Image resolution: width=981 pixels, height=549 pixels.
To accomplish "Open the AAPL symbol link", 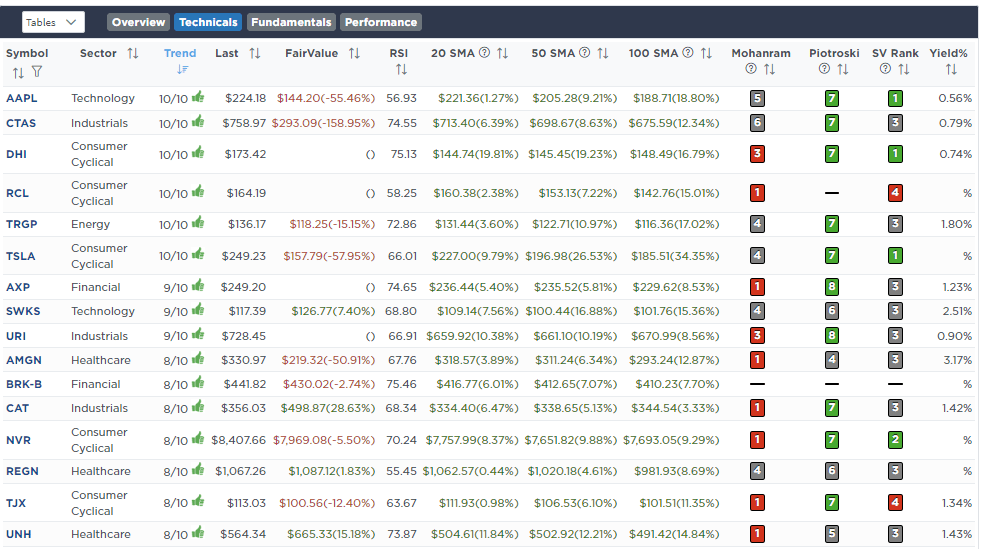I will pyautogui.click(x=22, y=98).
